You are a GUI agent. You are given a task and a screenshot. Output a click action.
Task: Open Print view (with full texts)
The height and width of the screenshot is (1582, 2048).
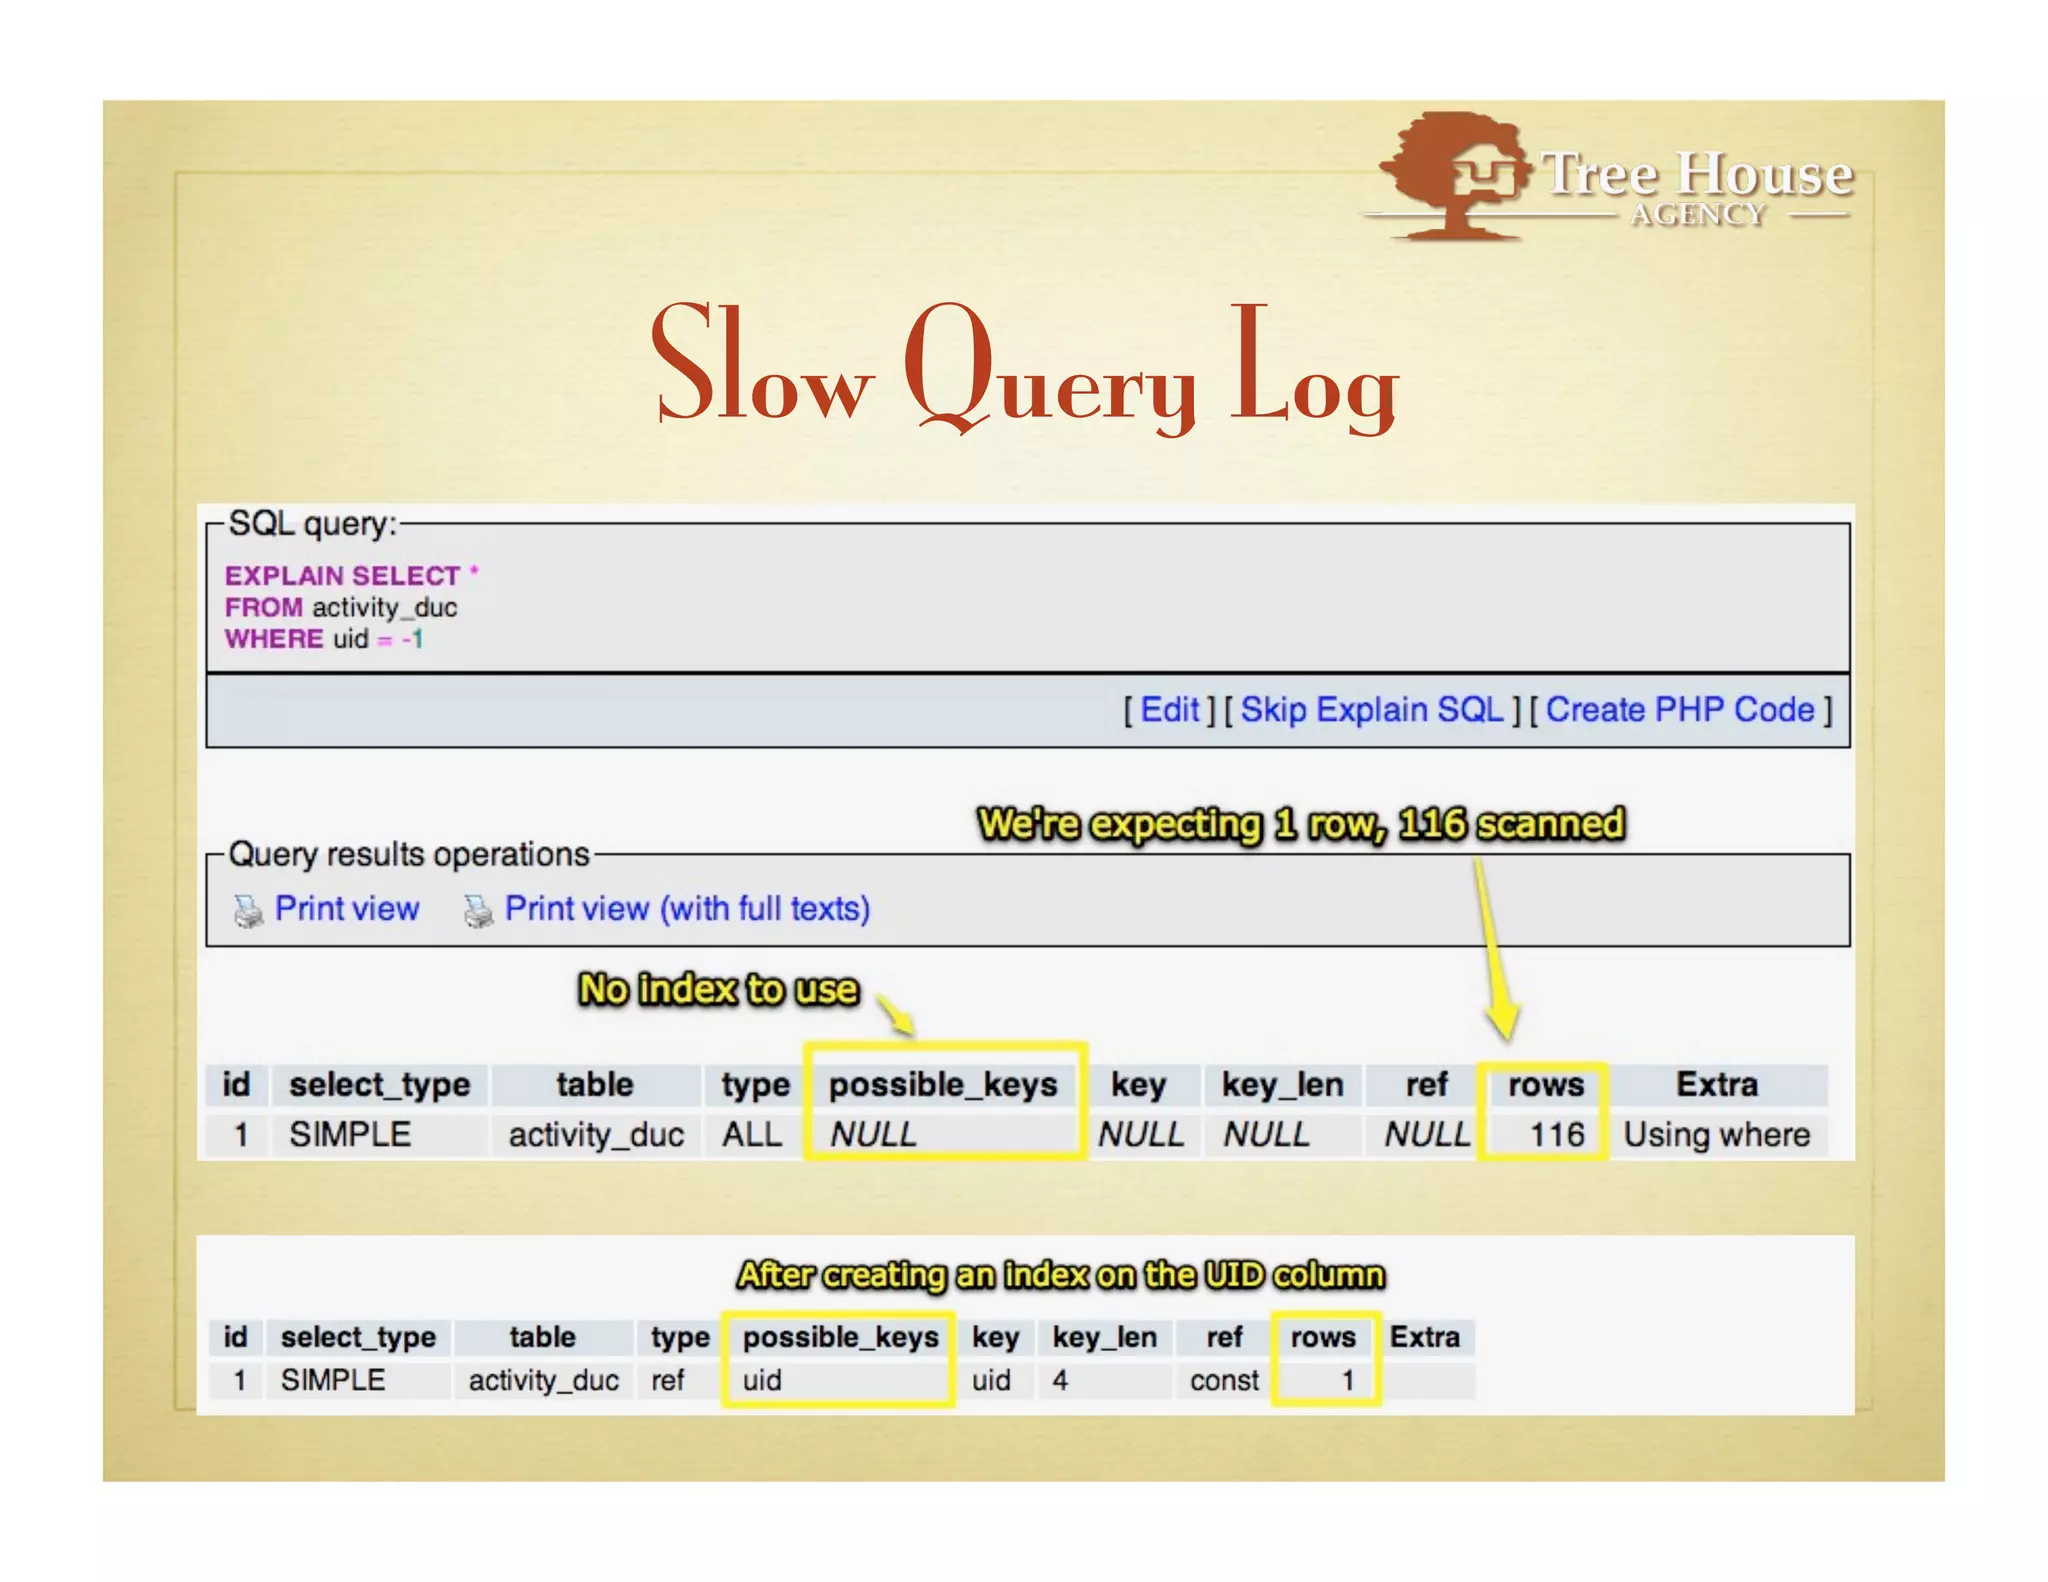pyautogui.click(x=687, y=908)
